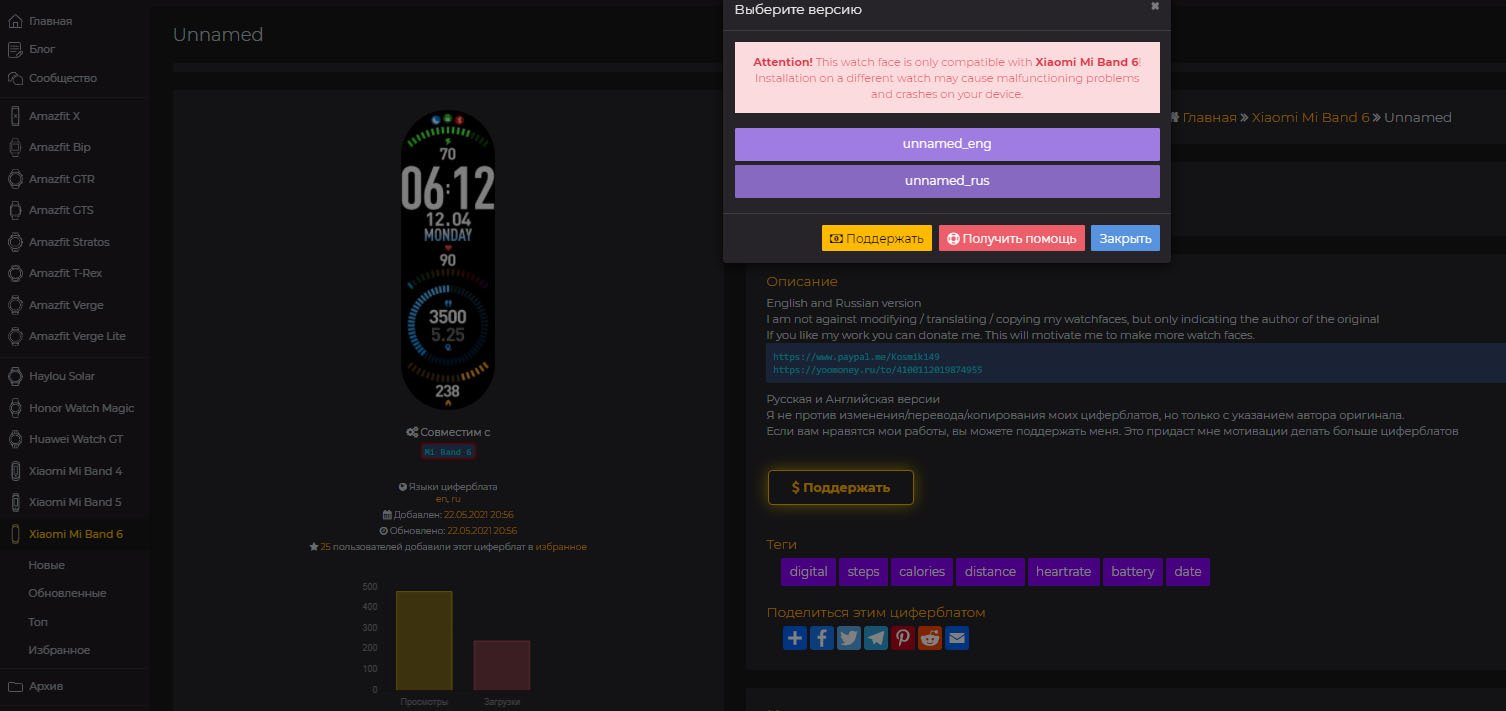This screenshot has width=1506, height=711.
Task: Share watch face on Twitter
Action: pos(849,638)
